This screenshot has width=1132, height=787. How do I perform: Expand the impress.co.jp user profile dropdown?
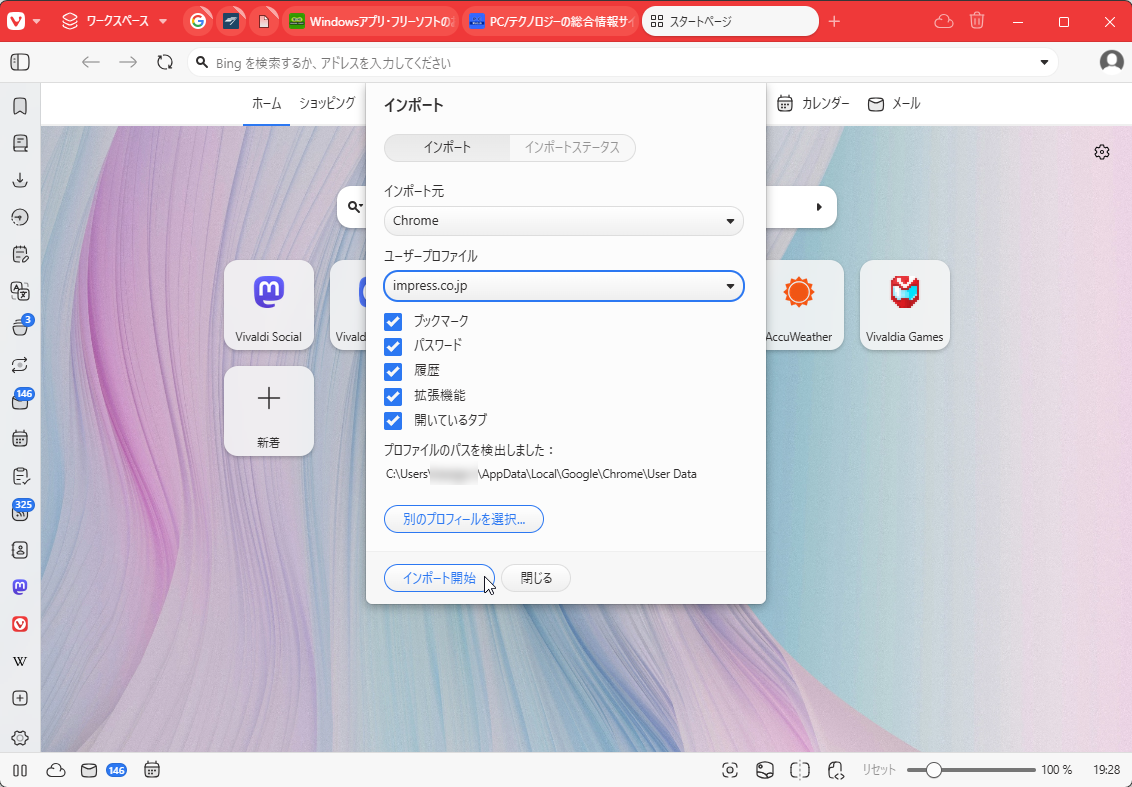click(x=563, y=286)
